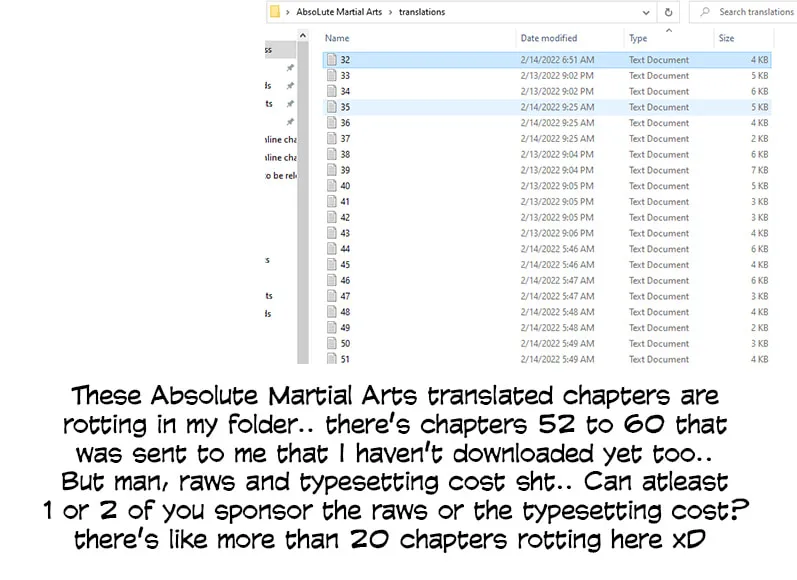The height and width of the screenshot is (580, 797).
Task: Click the folder icon in the address bar
Action: 274,12
